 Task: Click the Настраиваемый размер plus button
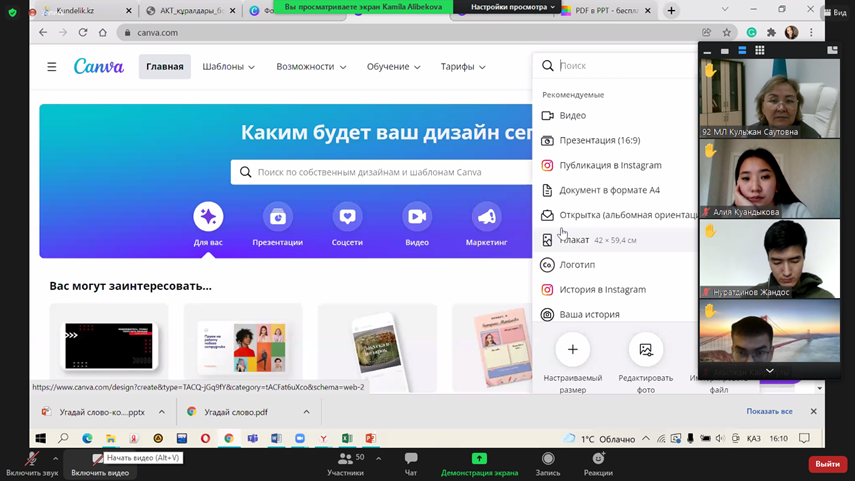pyautogui.click(x=572, y=350)
